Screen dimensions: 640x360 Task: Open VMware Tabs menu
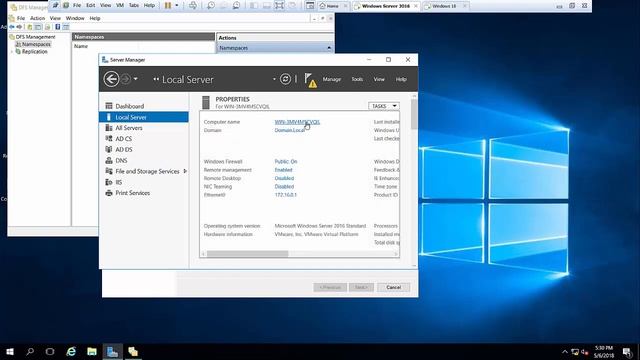pyautogui.click(x=134, y=5)
